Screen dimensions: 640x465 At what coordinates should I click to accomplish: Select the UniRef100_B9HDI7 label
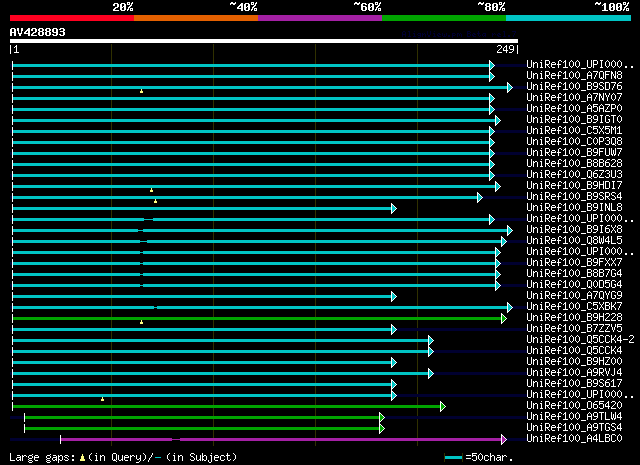(x=574, y=186)
